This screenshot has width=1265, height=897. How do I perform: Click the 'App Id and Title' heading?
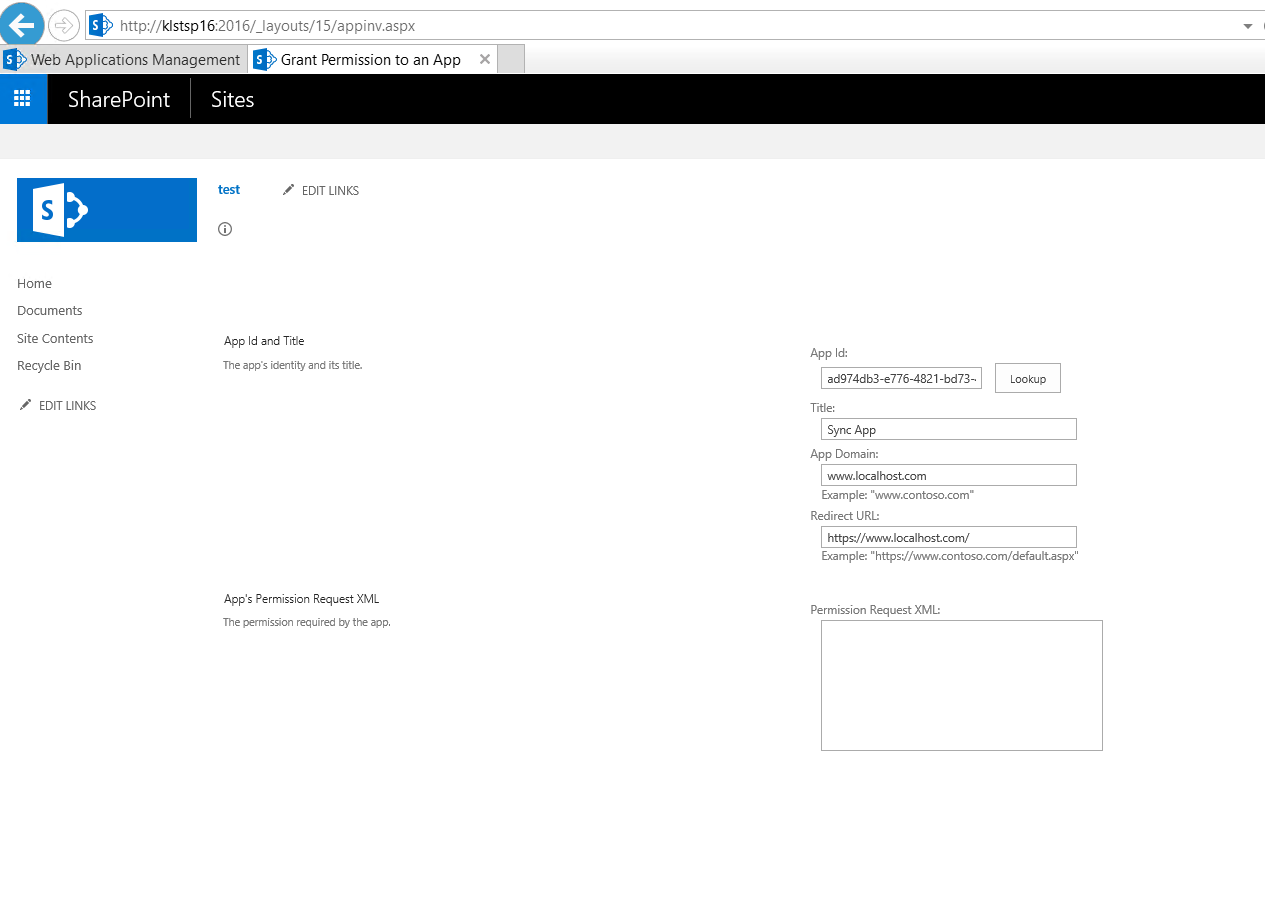(x=264, y=341)
